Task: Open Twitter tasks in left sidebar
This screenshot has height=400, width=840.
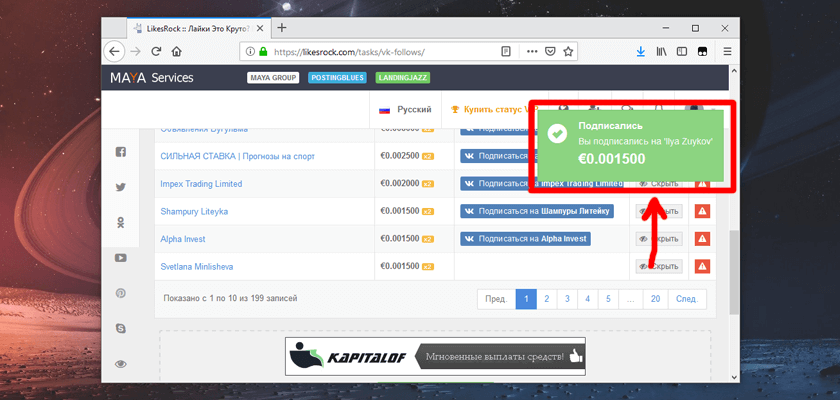Action: click(x=121, y=187)
